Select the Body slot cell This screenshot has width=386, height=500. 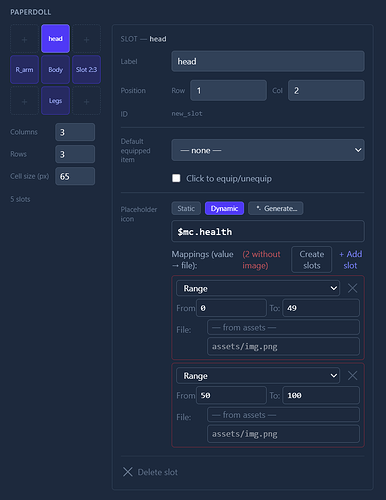click(55, 70)
